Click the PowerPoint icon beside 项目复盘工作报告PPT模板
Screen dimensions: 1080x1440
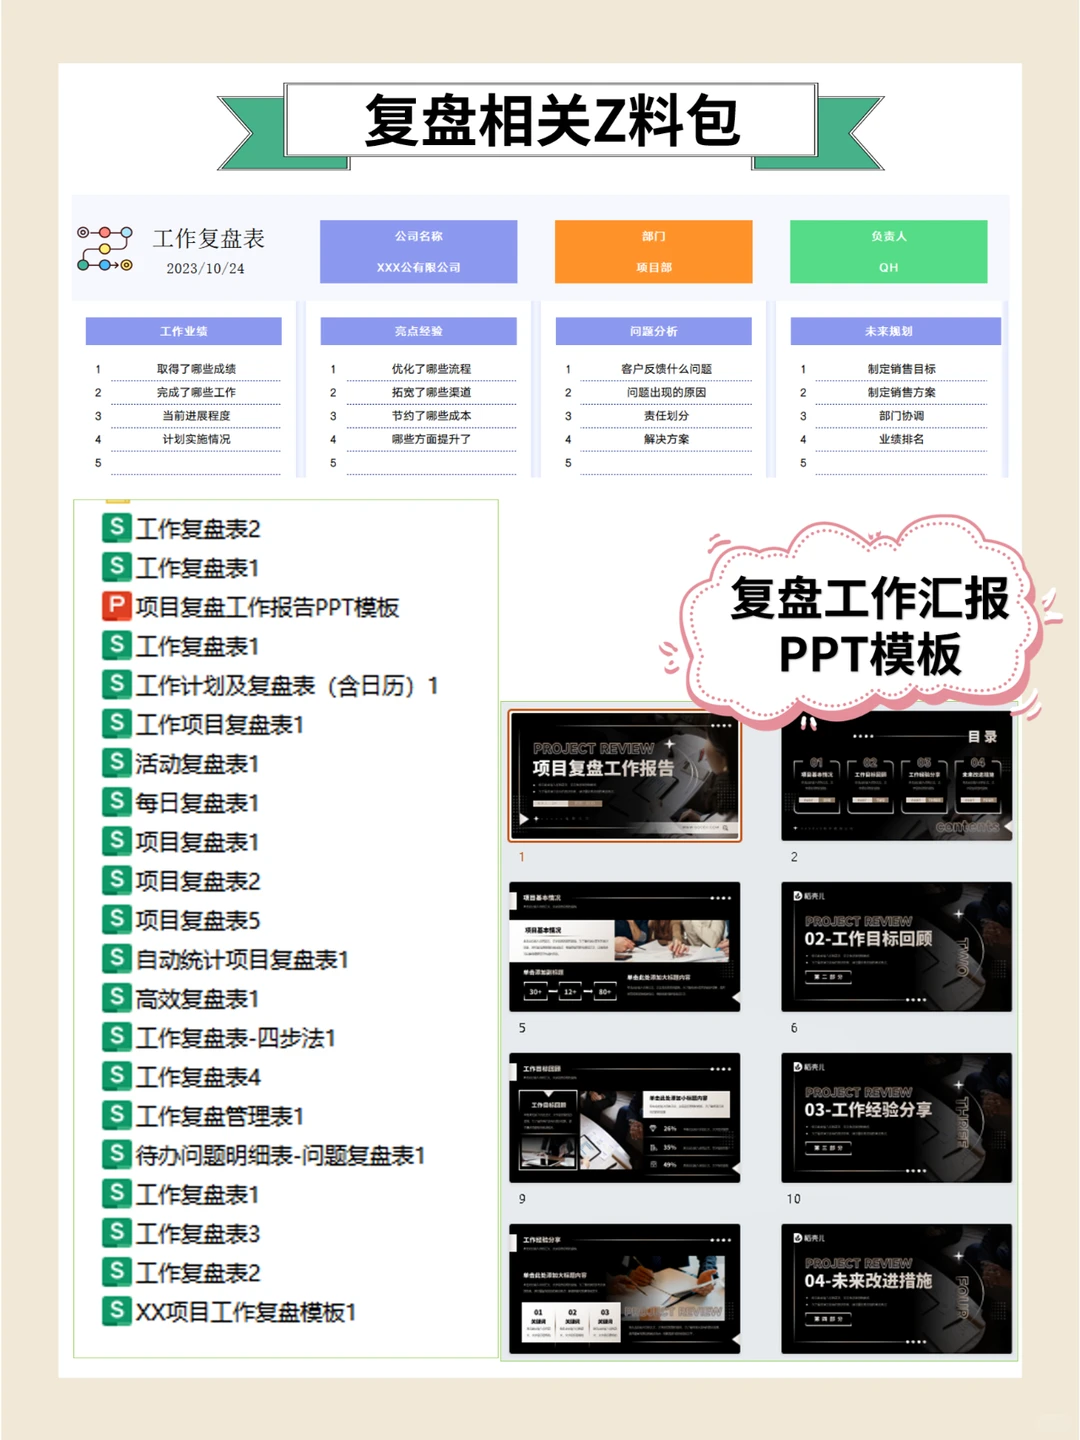coord(117,607)
